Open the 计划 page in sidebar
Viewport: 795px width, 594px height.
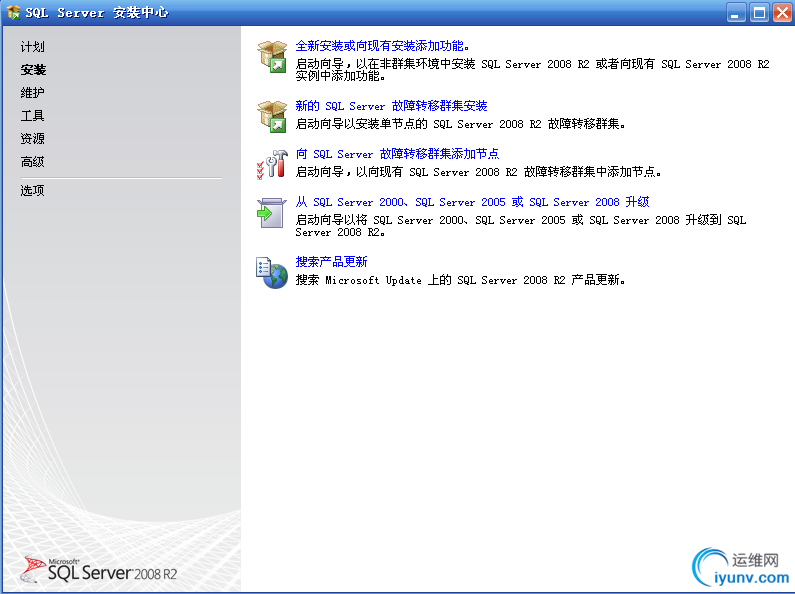click(32, 47)
